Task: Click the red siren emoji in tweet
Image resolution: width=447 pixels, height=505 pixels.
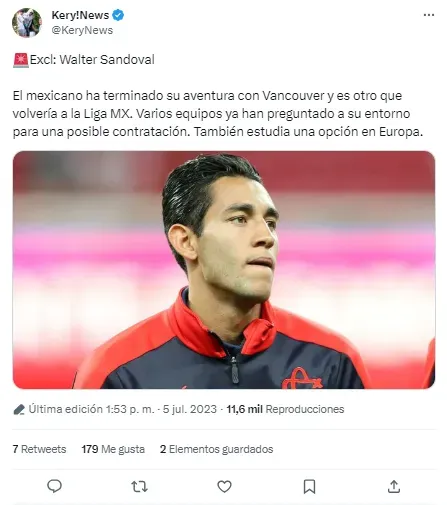Action: click(x=21, y=60)
